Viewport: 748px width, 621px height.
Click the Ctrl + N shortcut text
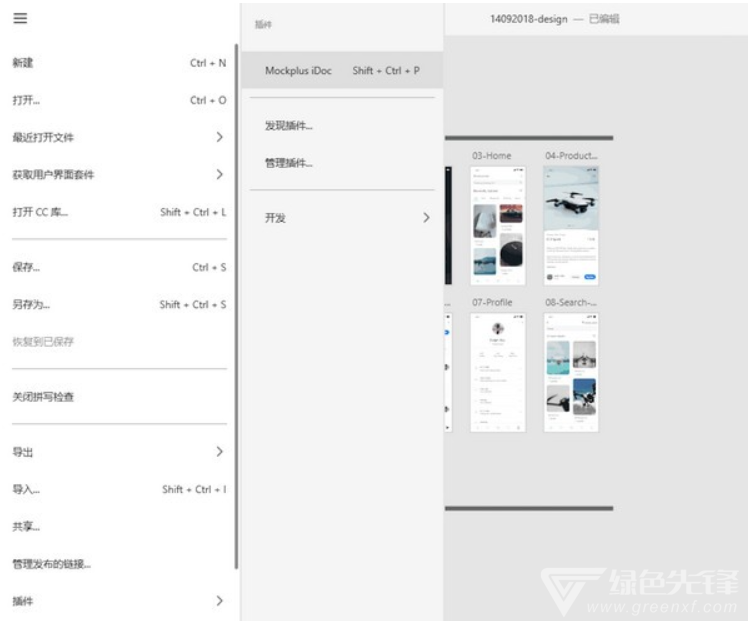(x=208, y=63)
